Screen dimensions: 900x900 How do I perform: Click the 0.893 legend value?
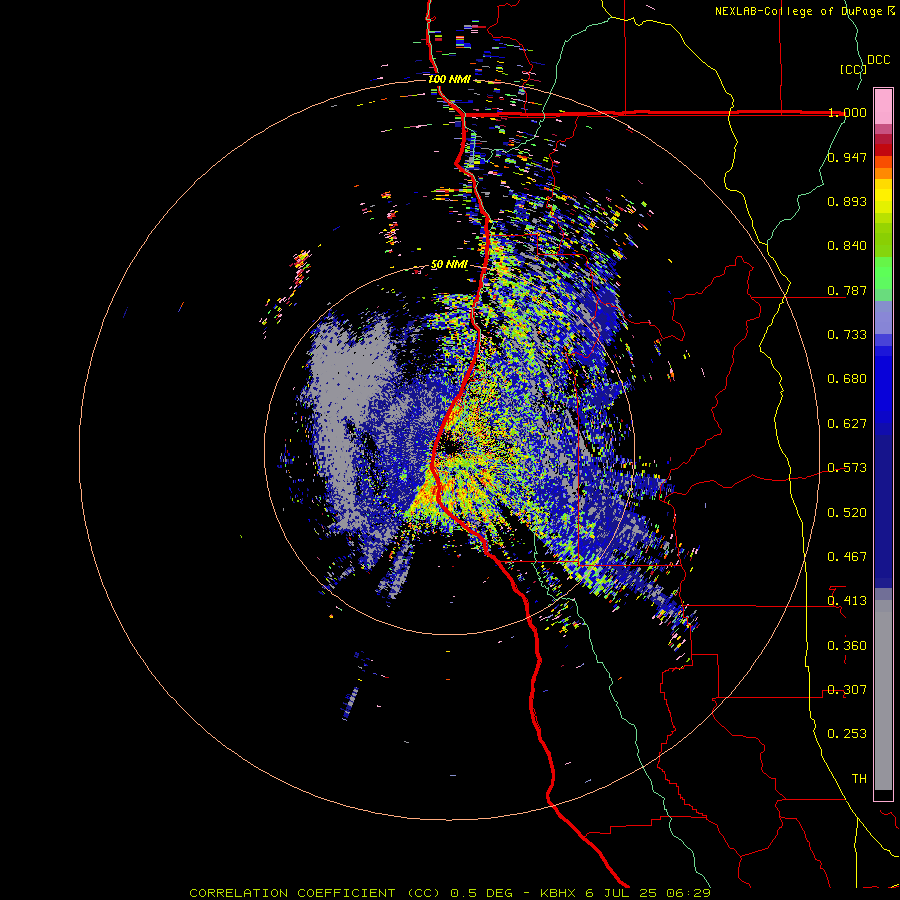tap(847, 201)
